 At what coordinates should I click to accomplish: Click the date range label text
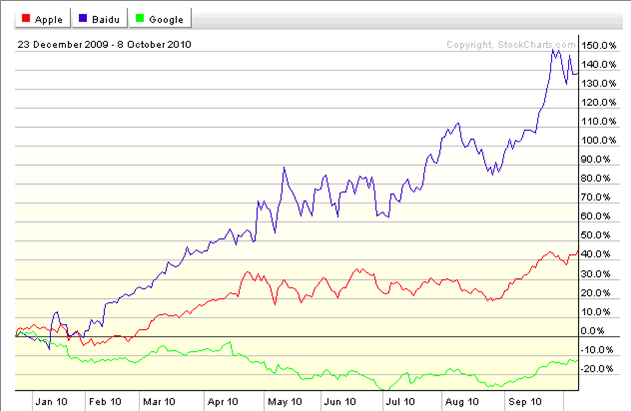point(104,45)
